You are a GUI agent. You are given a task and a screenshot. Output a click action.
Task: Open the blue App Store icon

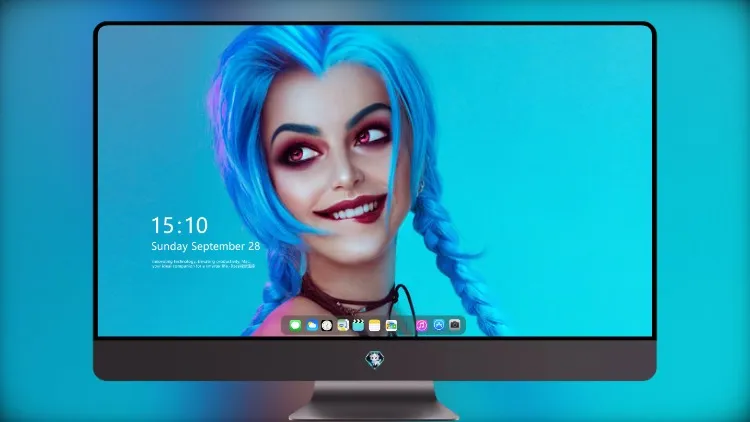(439, 325)
